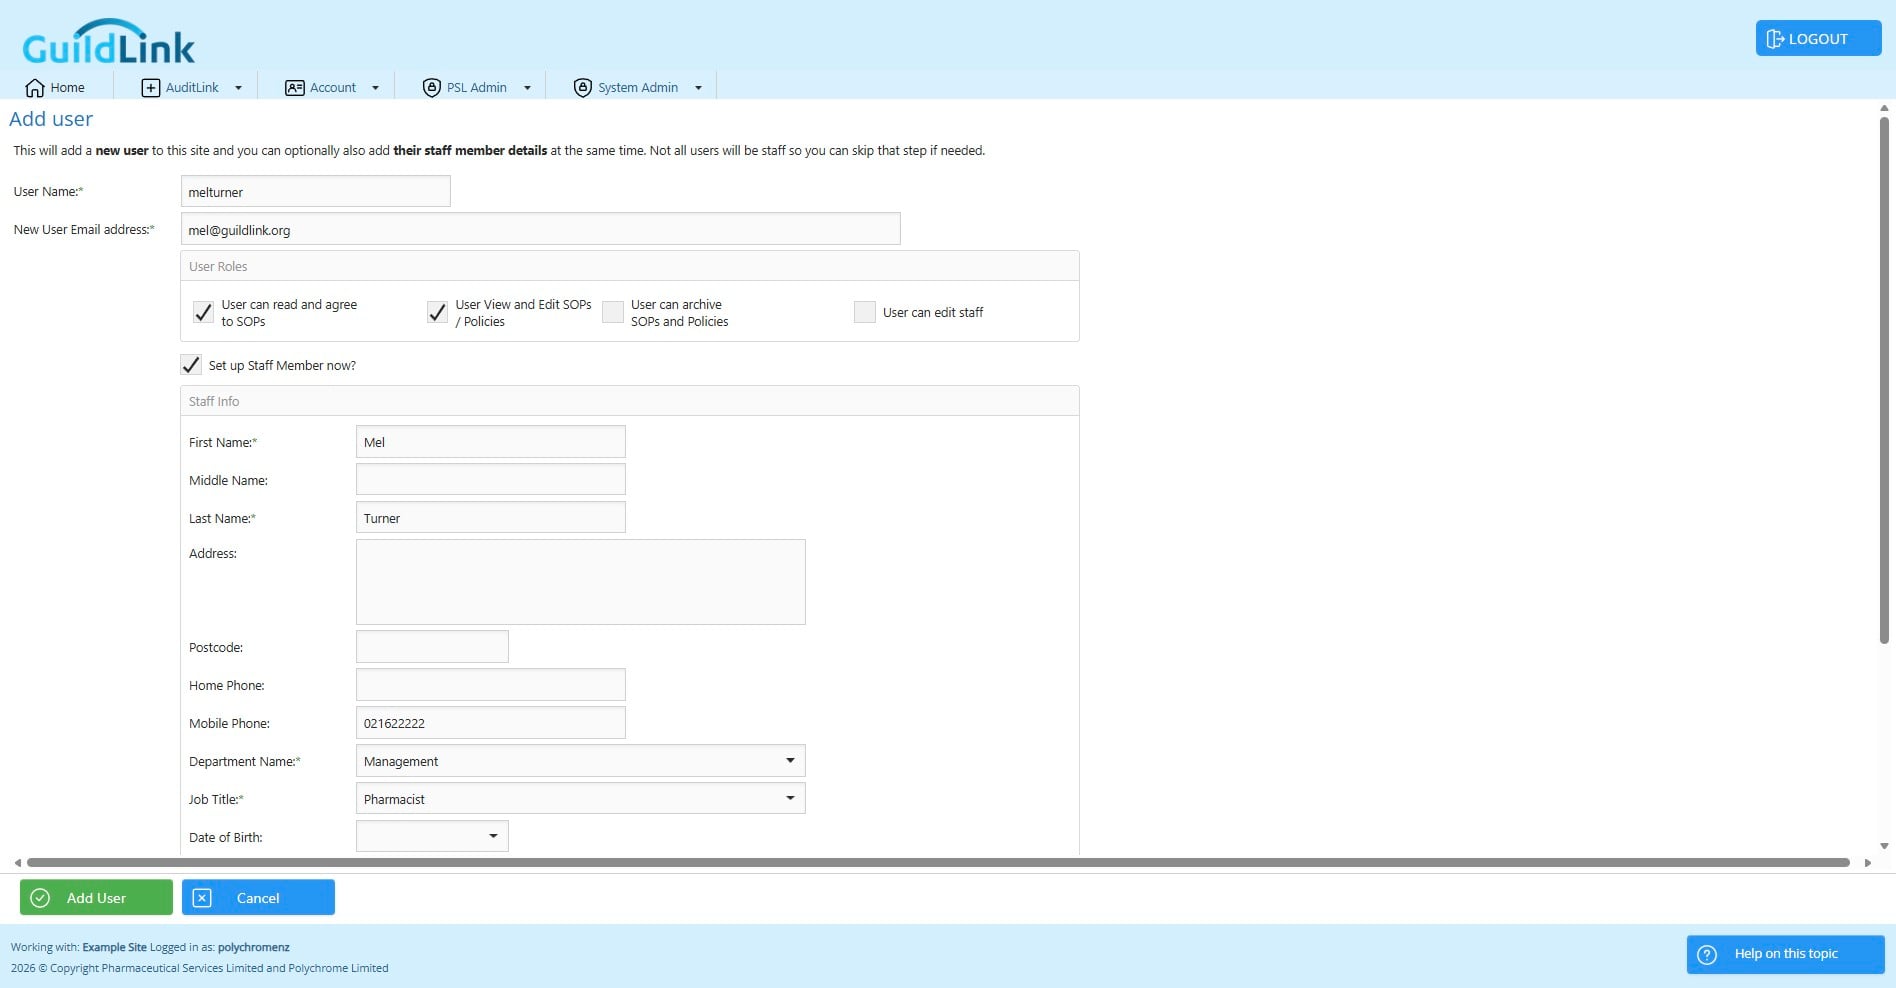Click the Address text area
Viewport: 1896px width, 988px height.
(581, 582)
